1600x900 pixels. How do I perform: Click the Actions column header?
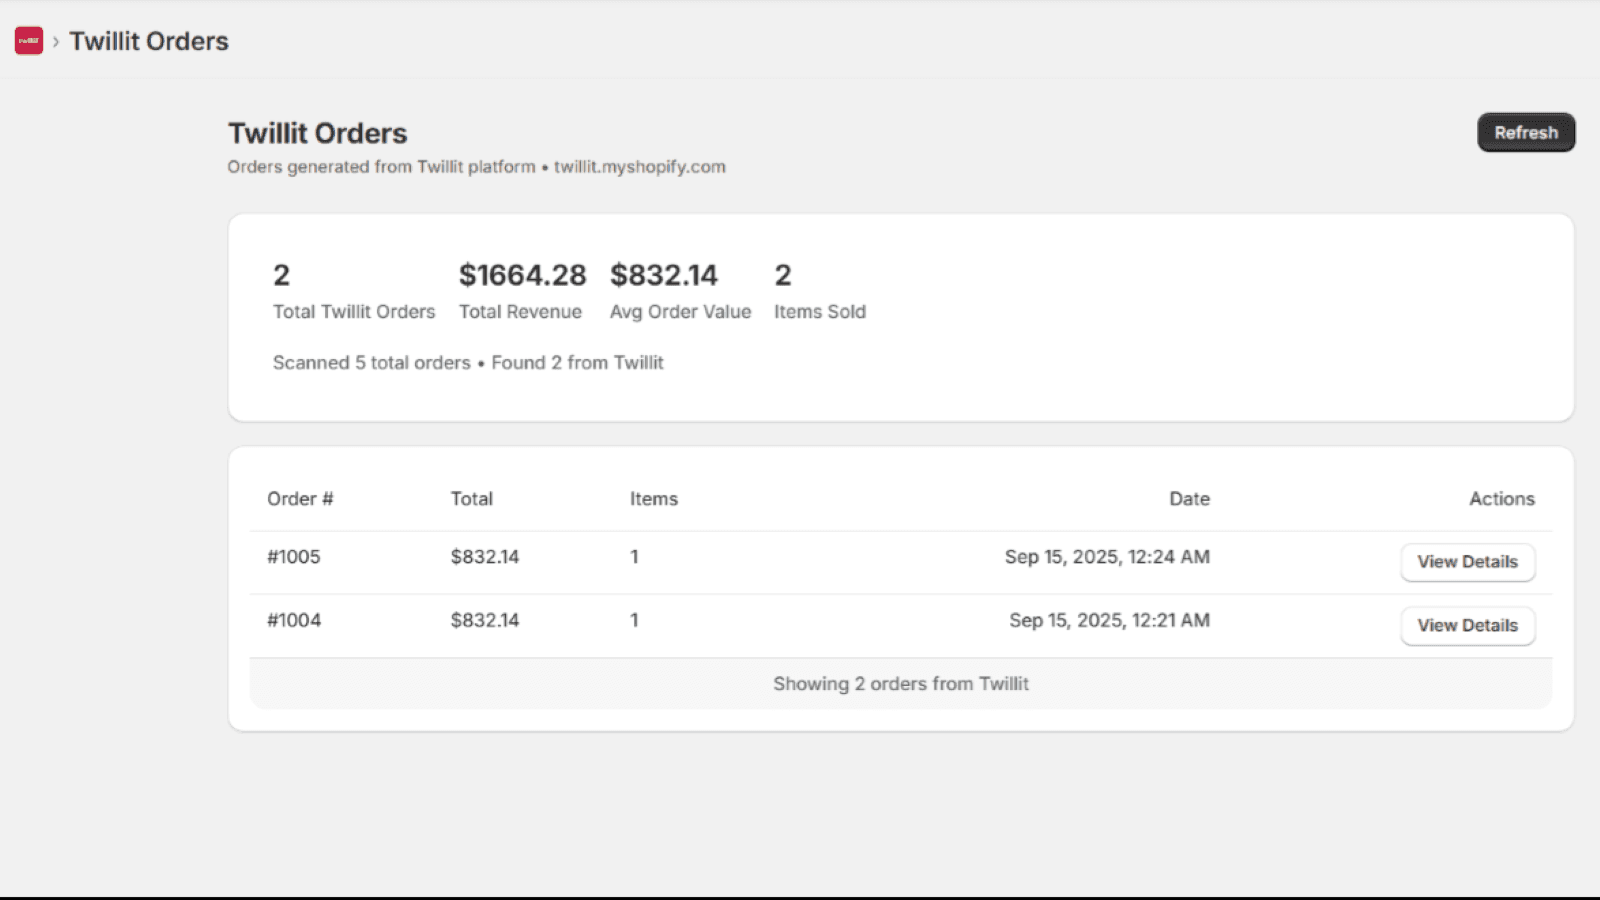(1502, 499)
